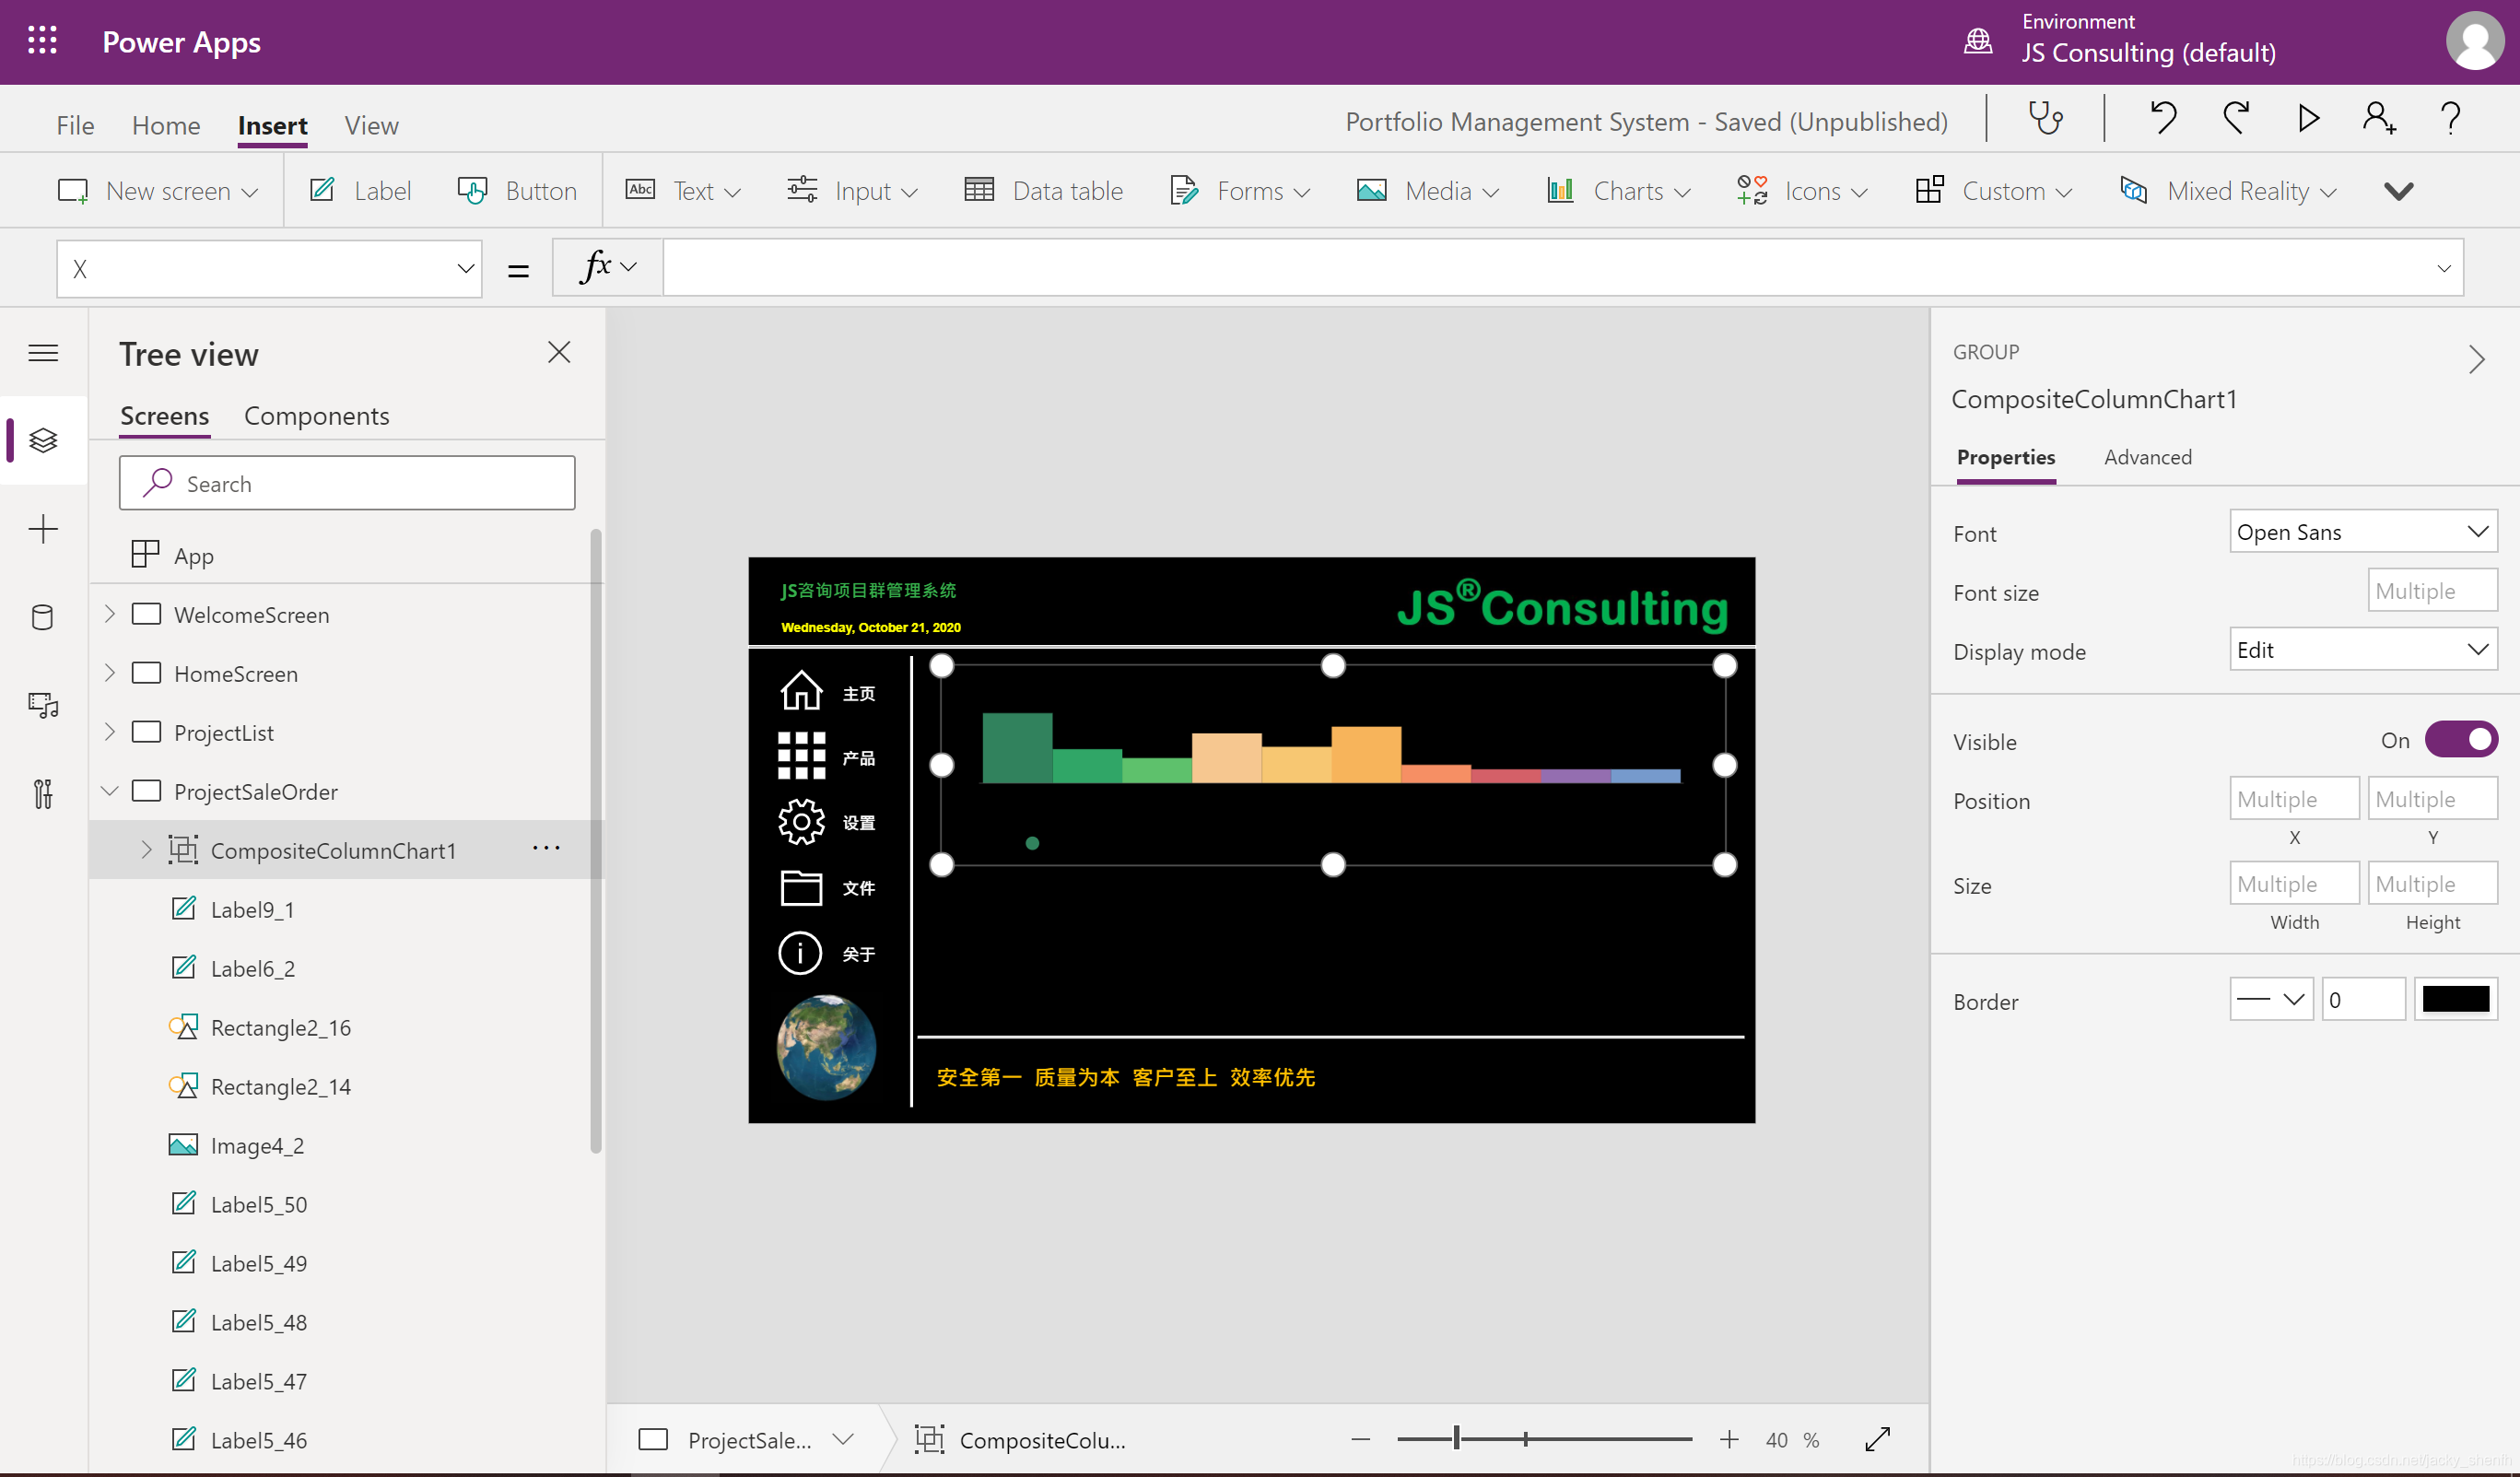The height and width of the screenshot is (1477, 2520).
Task: Click the Power Apps waffle launcher icon
Action: [x=42, y=41]
